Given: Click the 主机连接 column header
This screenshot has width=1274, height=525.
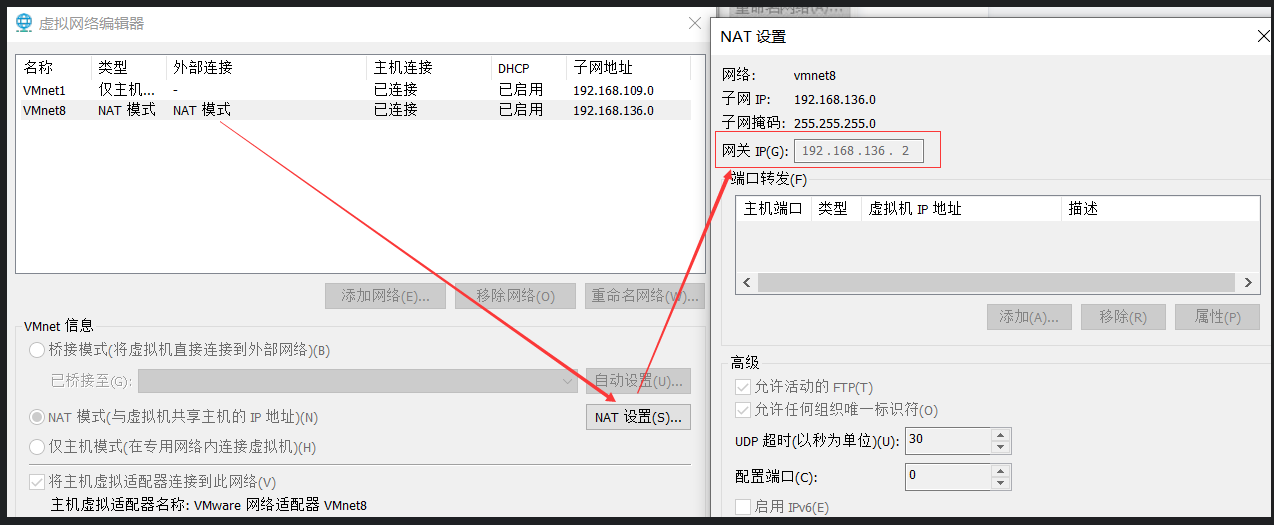Looking at the screenshot, I should point(403,68).
